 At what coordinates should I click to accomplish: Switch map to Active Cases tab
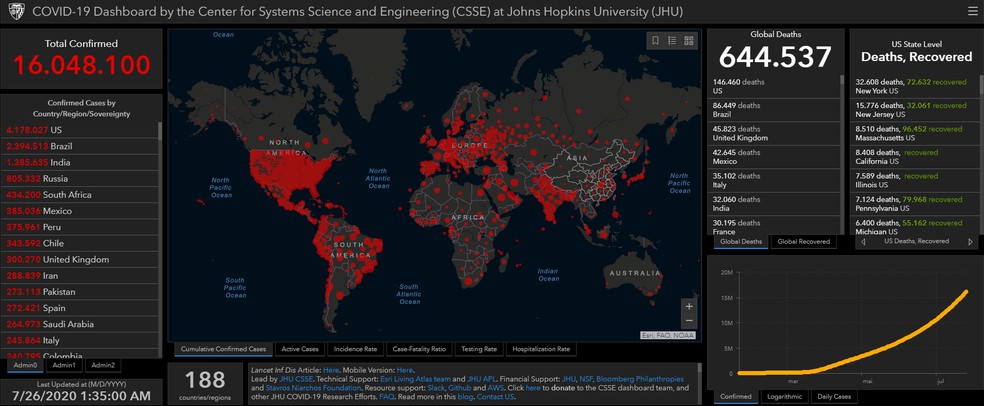[x=300, y=349]
